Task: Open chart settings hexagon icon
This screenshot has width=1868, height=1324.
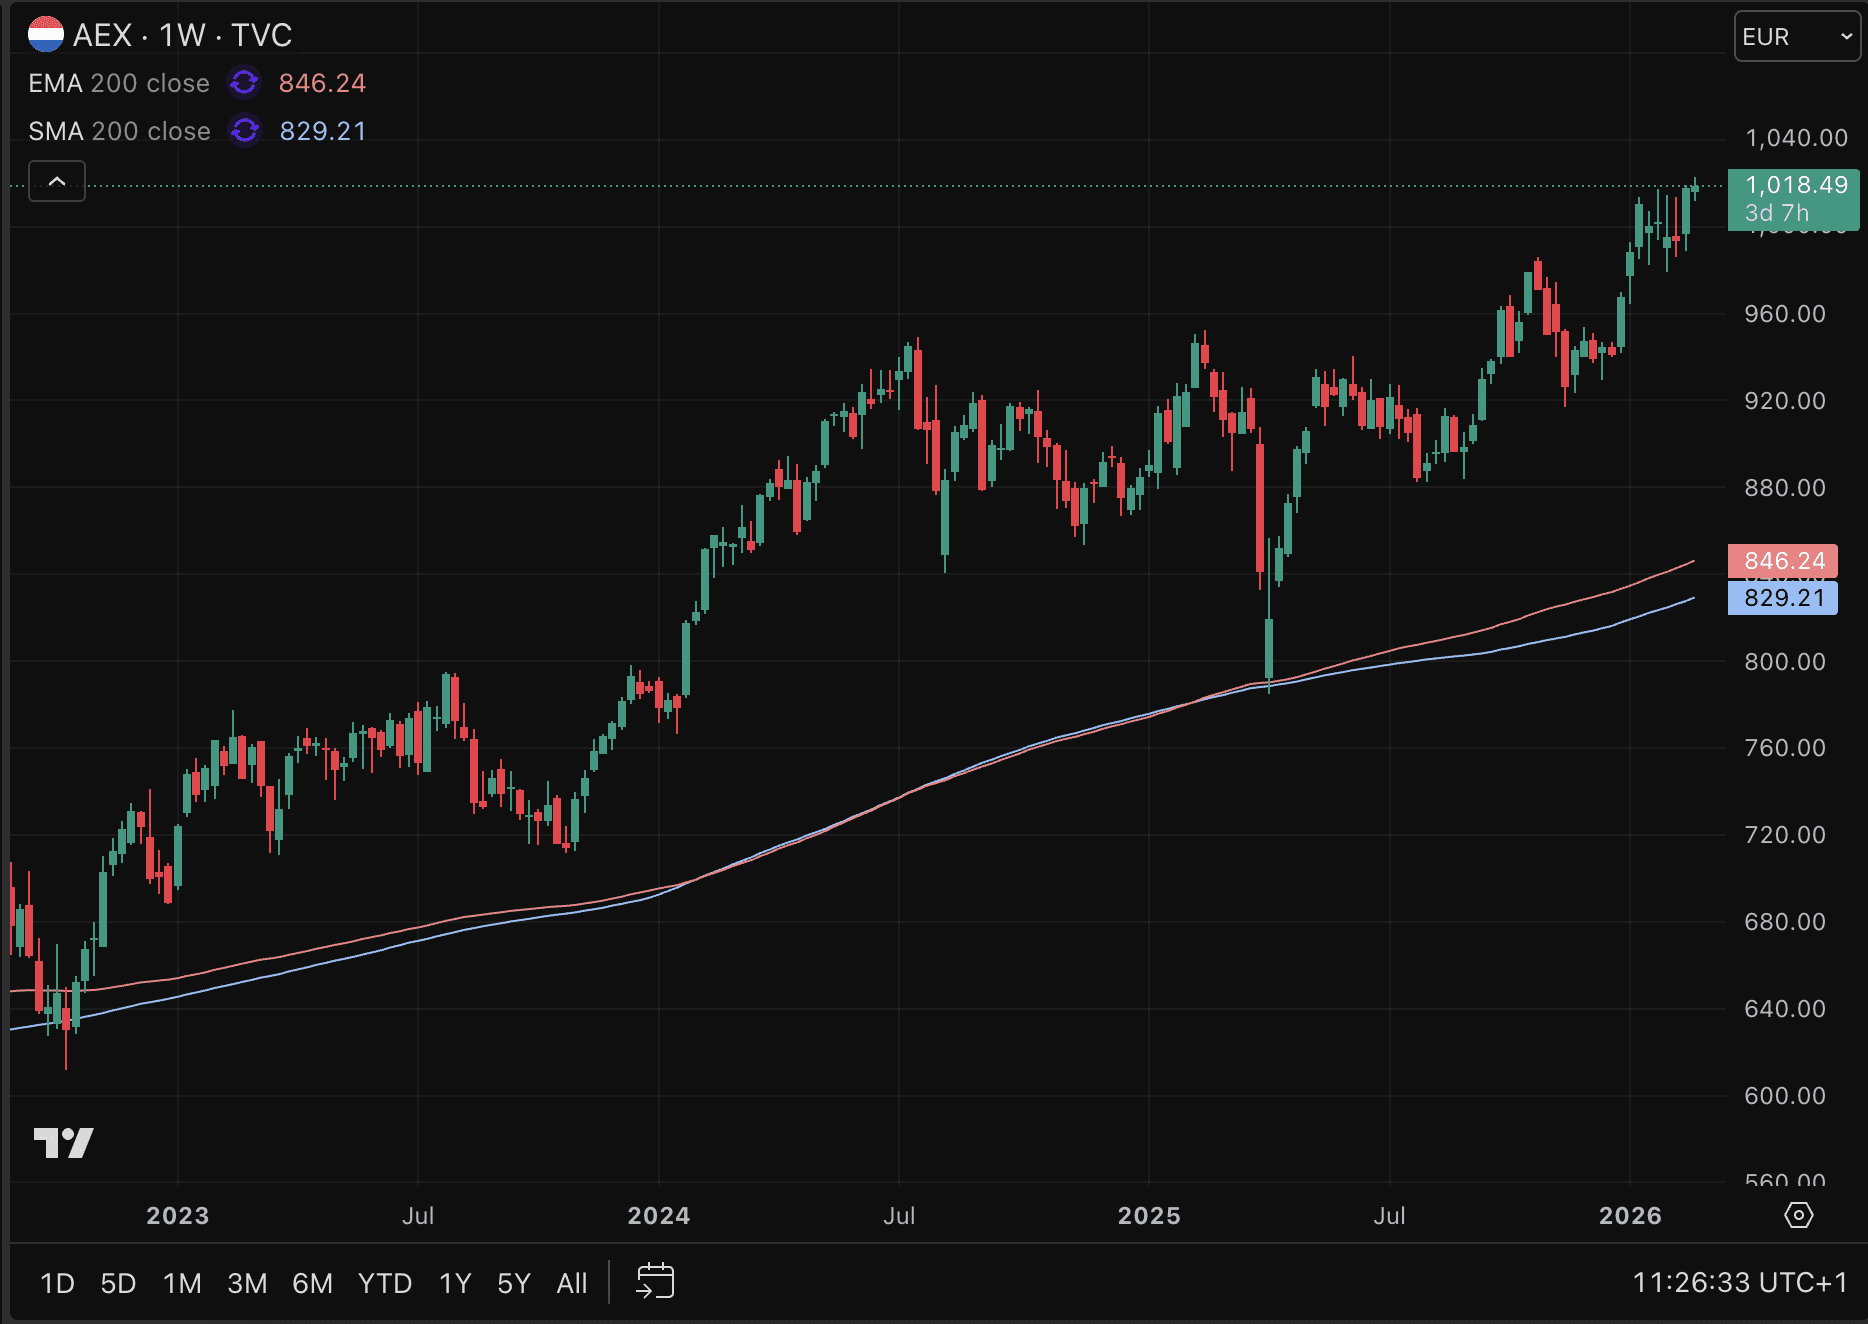Action: [1798, 1215]
